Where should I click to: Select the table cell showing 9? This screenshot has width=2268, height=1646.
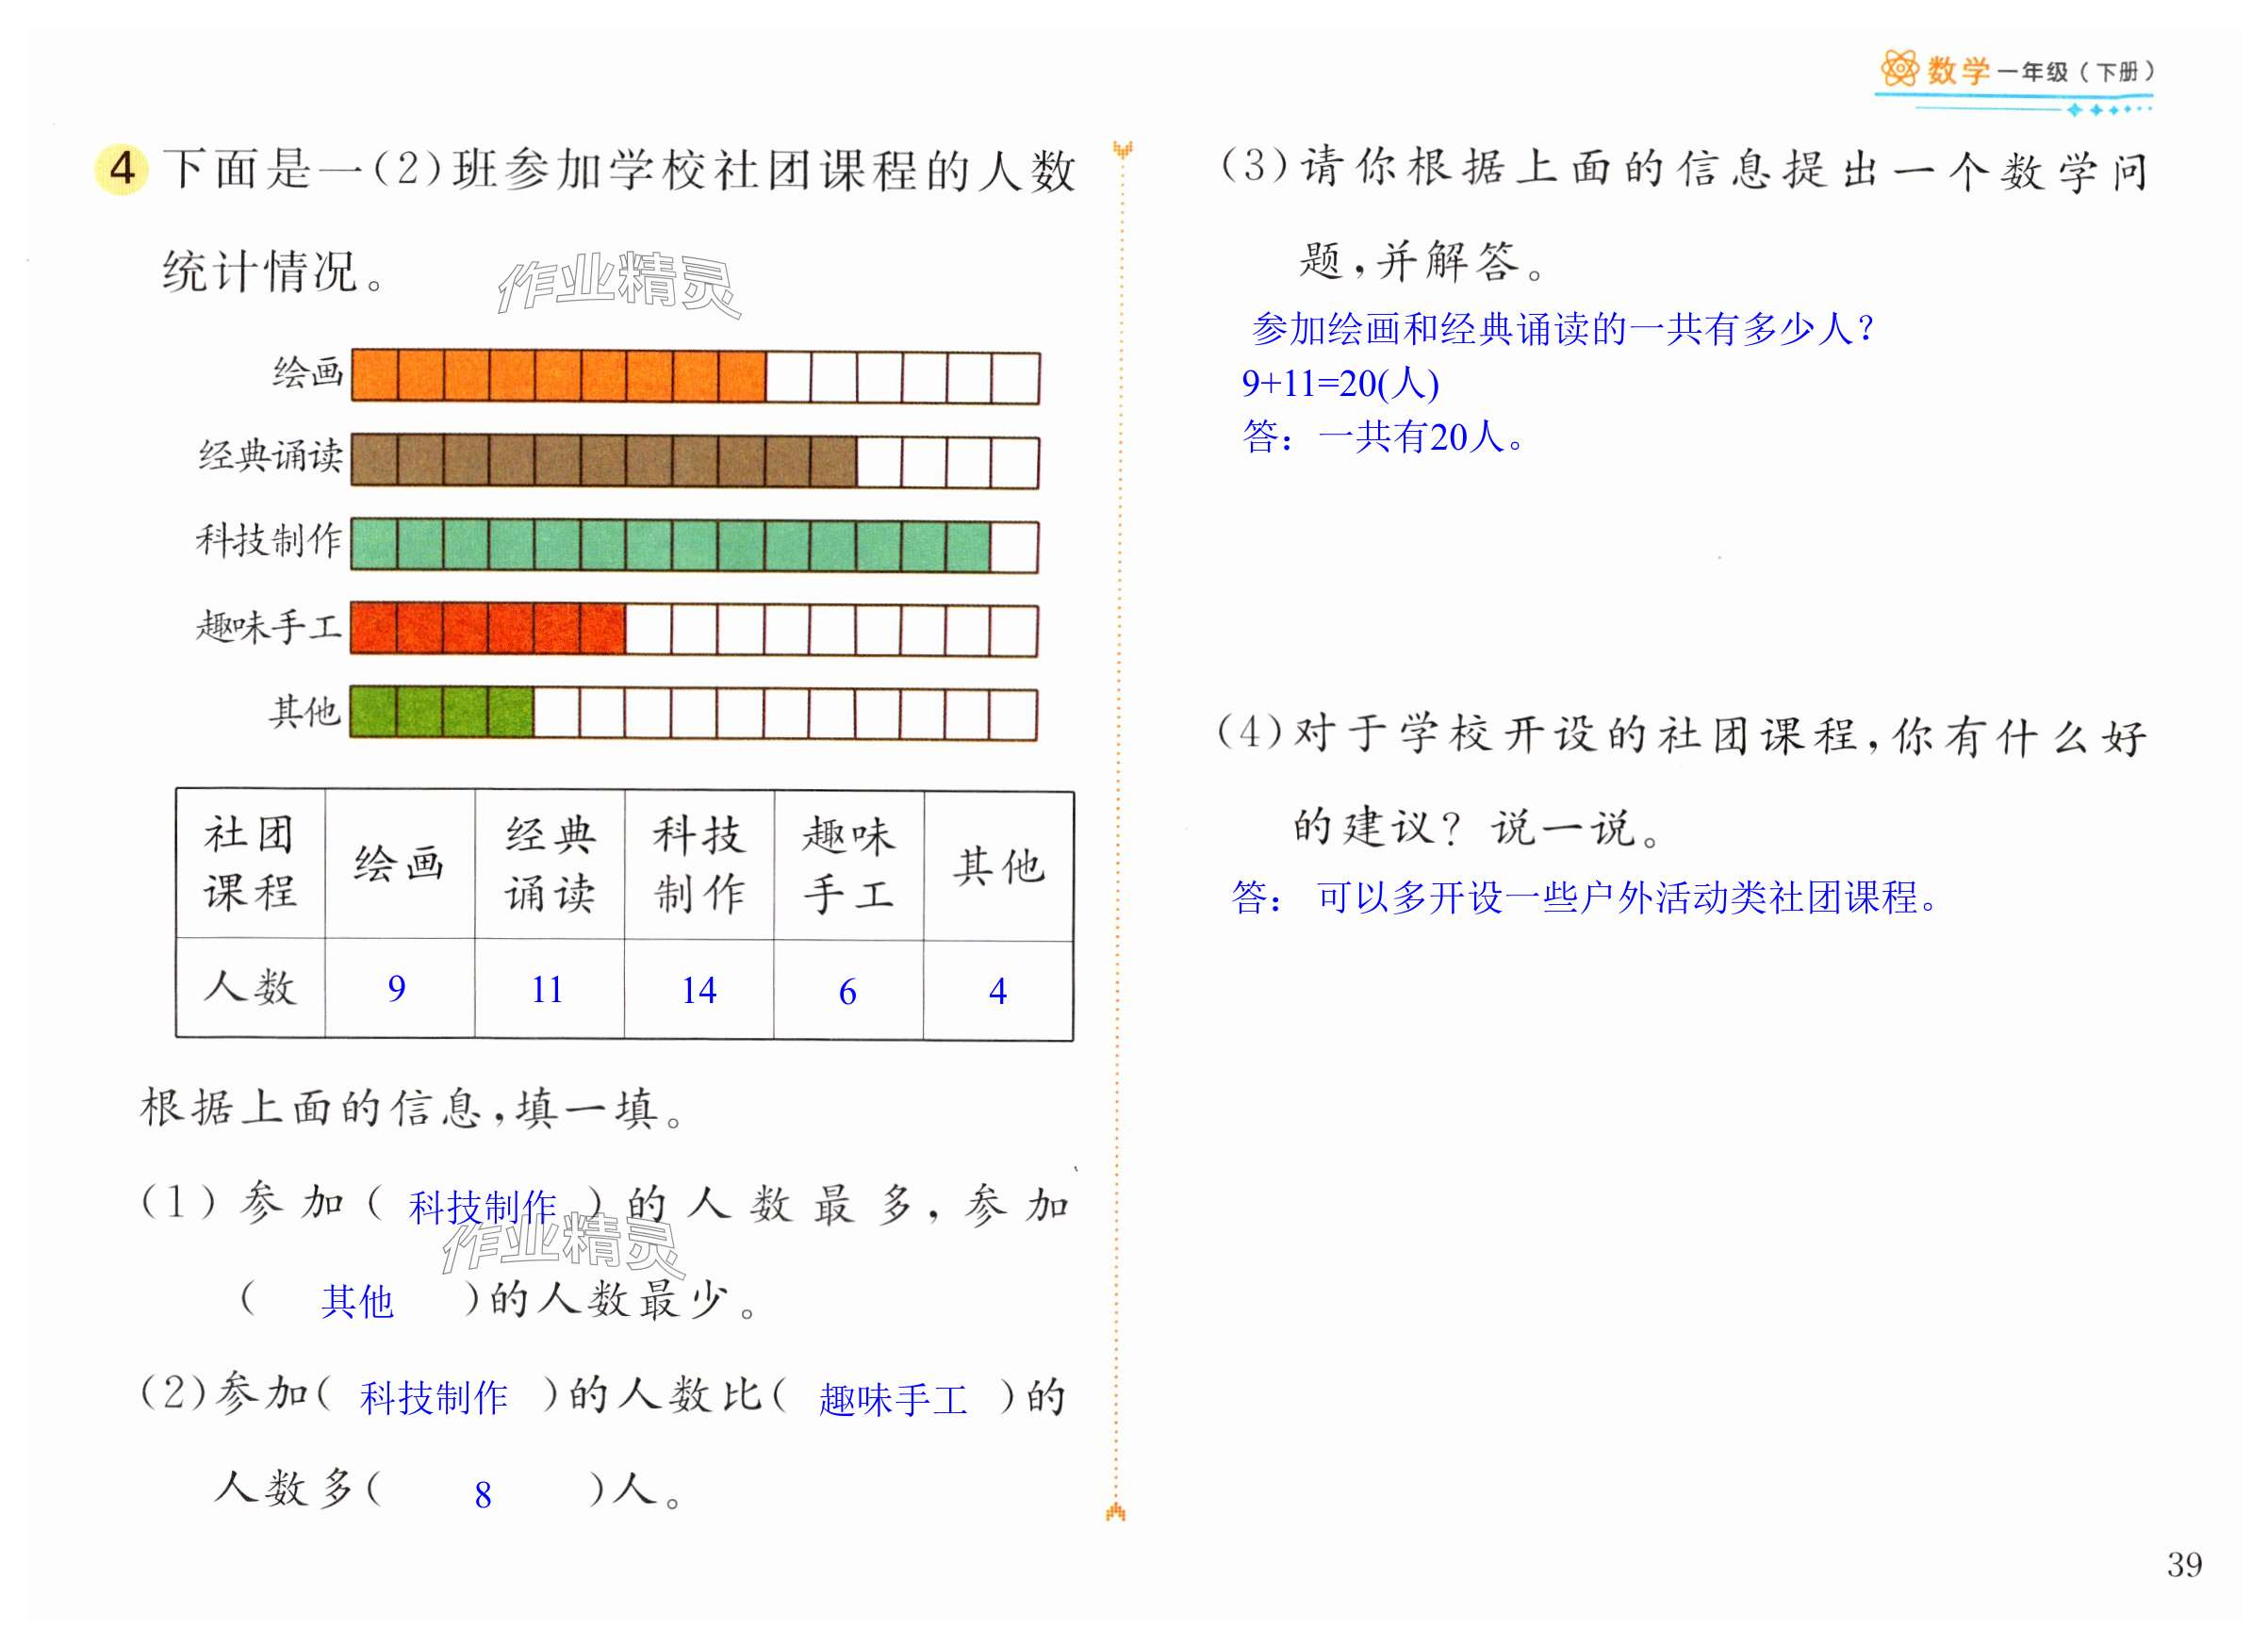pos(397,989)
